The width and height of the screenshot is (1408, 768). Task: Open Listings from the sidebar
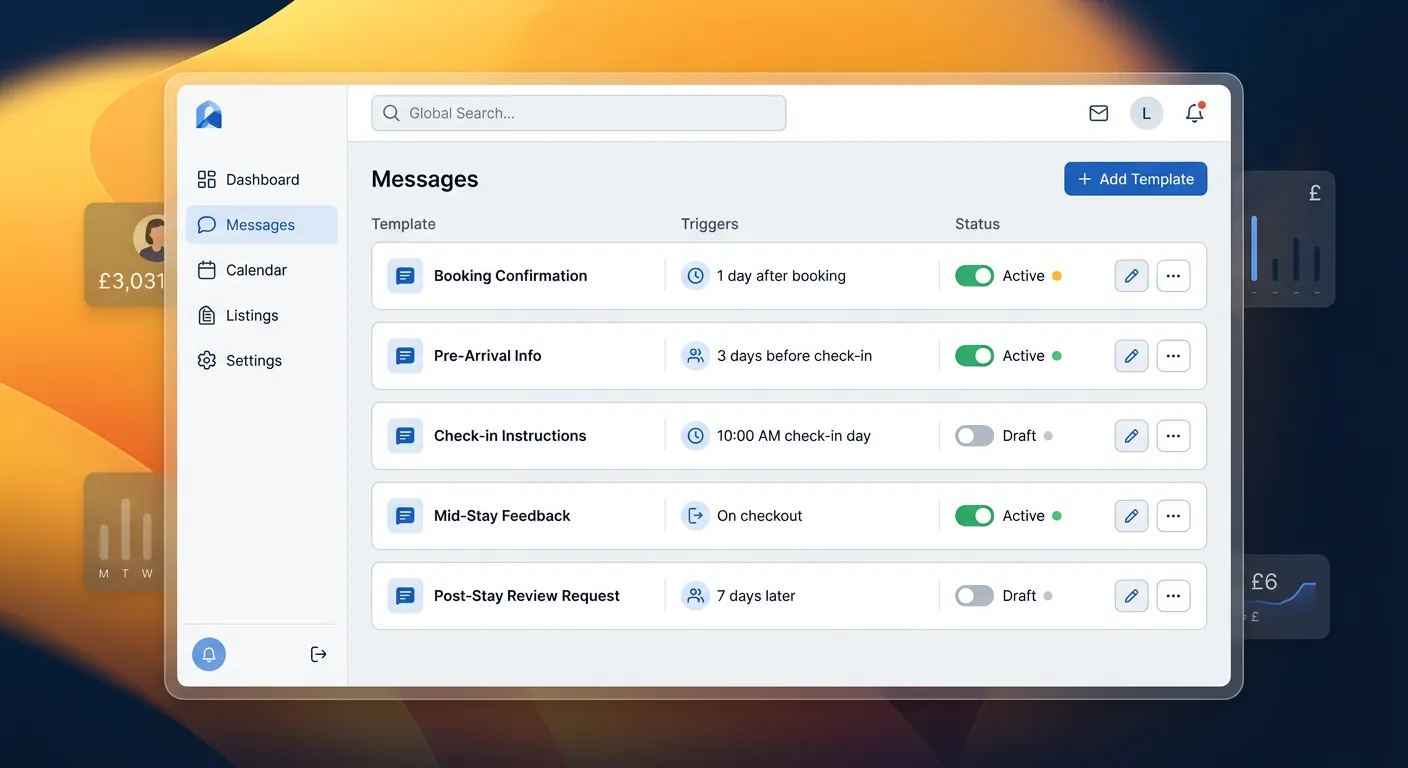pyautogui.click(x=262, y=315)
